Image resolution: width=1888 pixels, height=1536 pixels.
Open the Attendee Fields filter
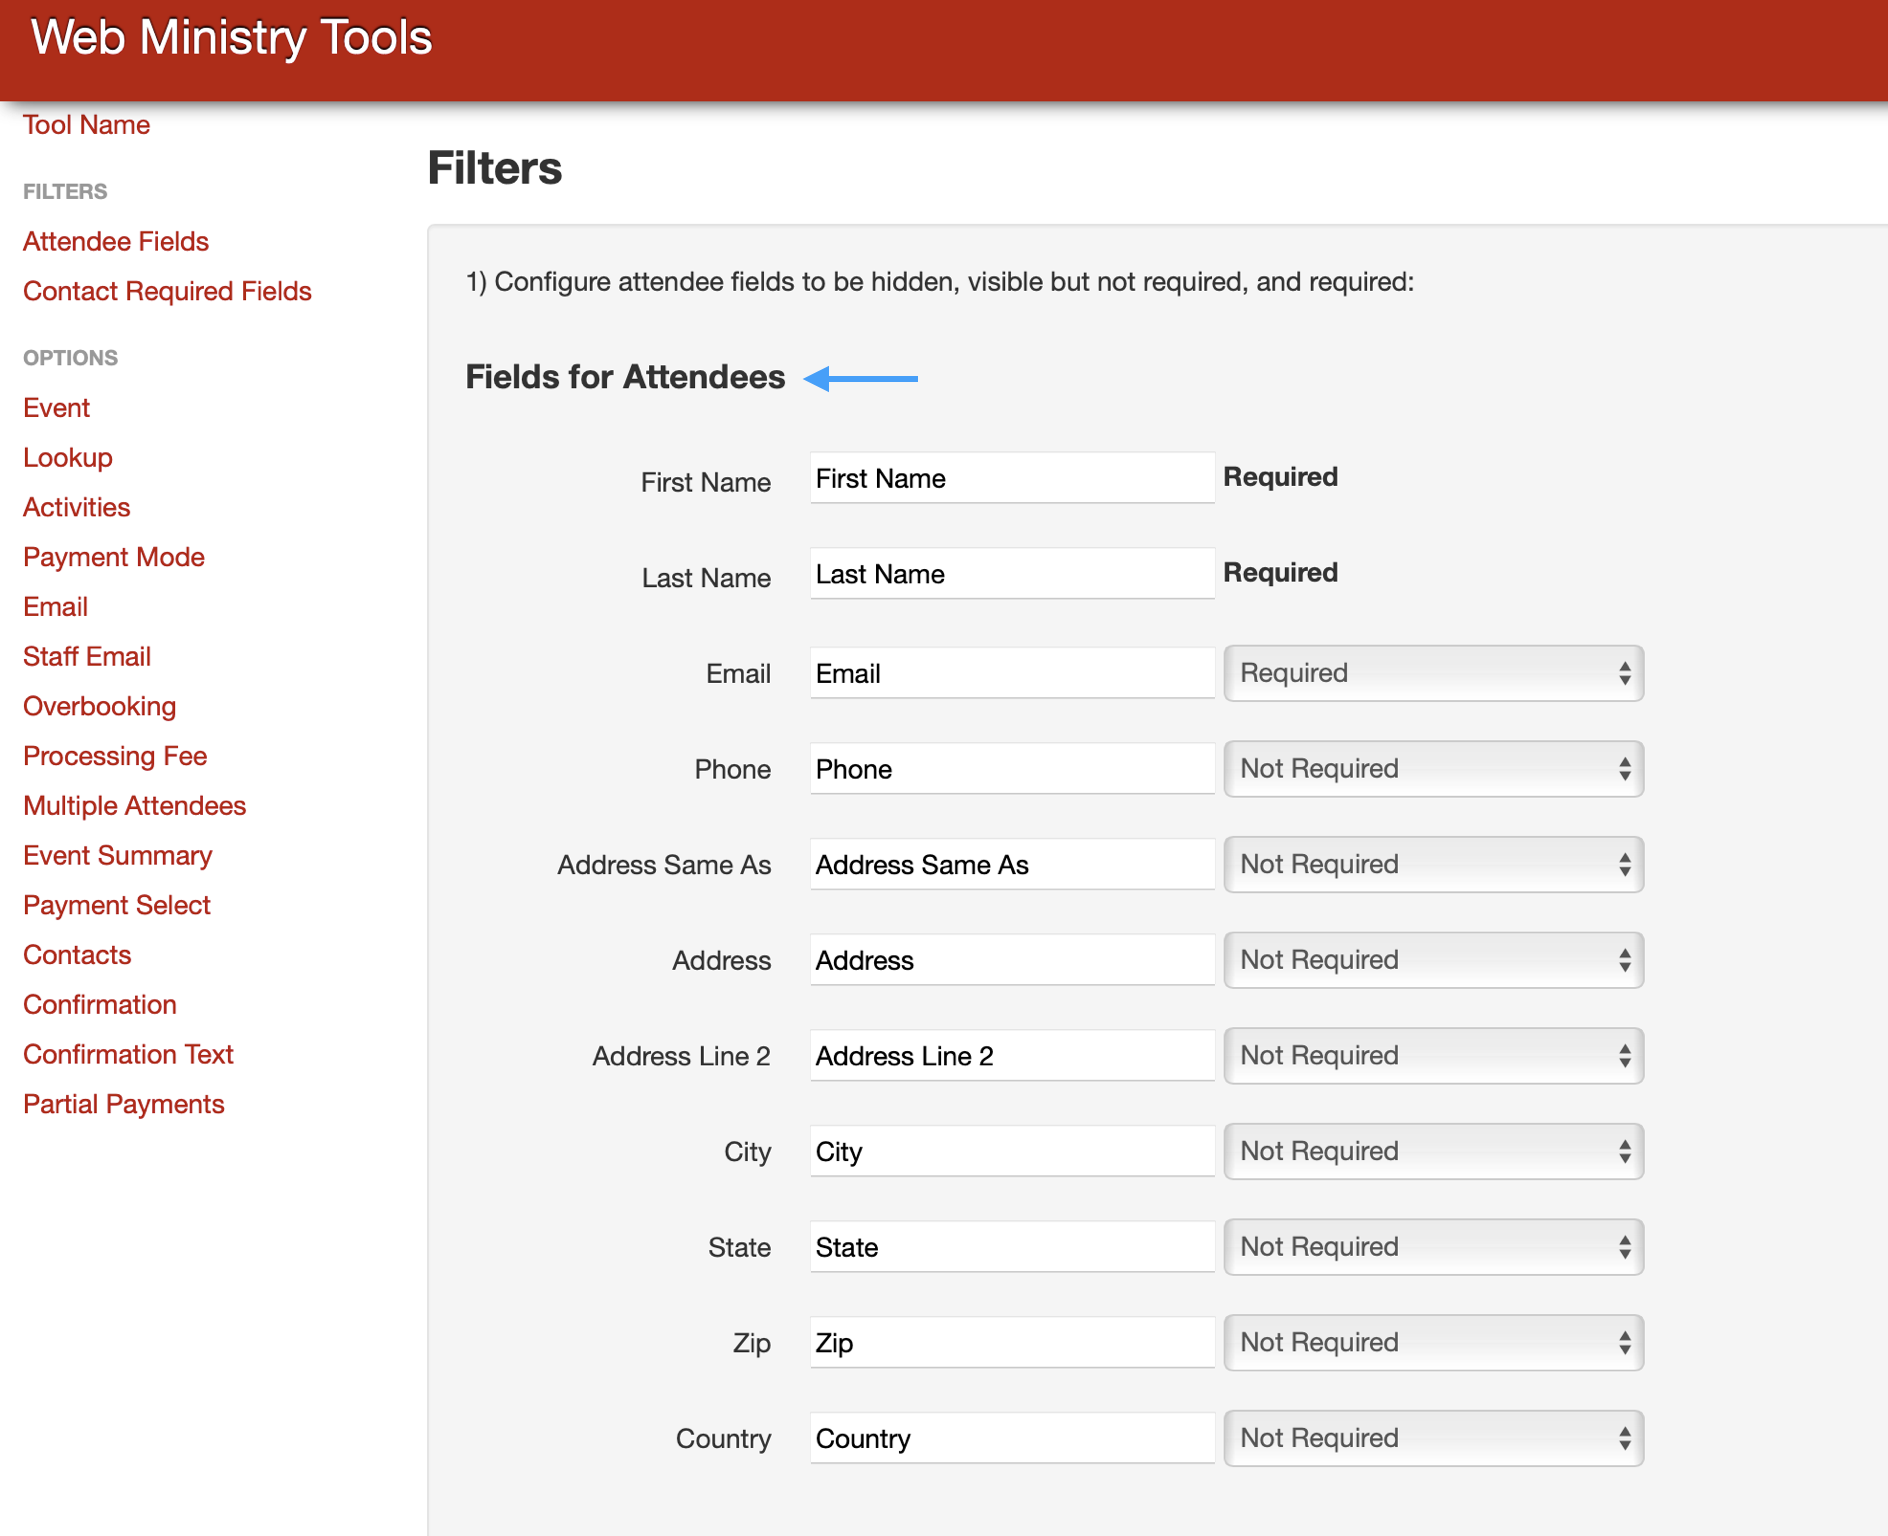(x=115, y=241)
